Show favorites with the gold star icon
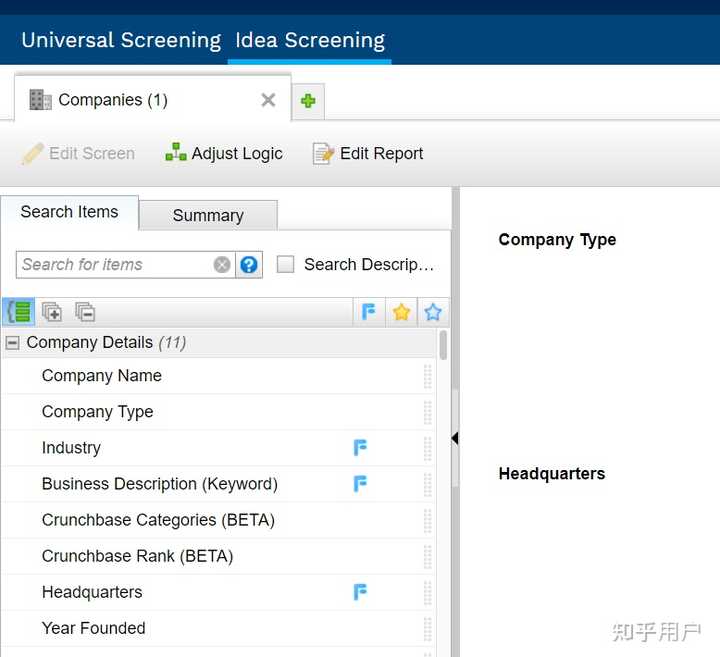Screen dimensions: 720x657 pos(401,312)
